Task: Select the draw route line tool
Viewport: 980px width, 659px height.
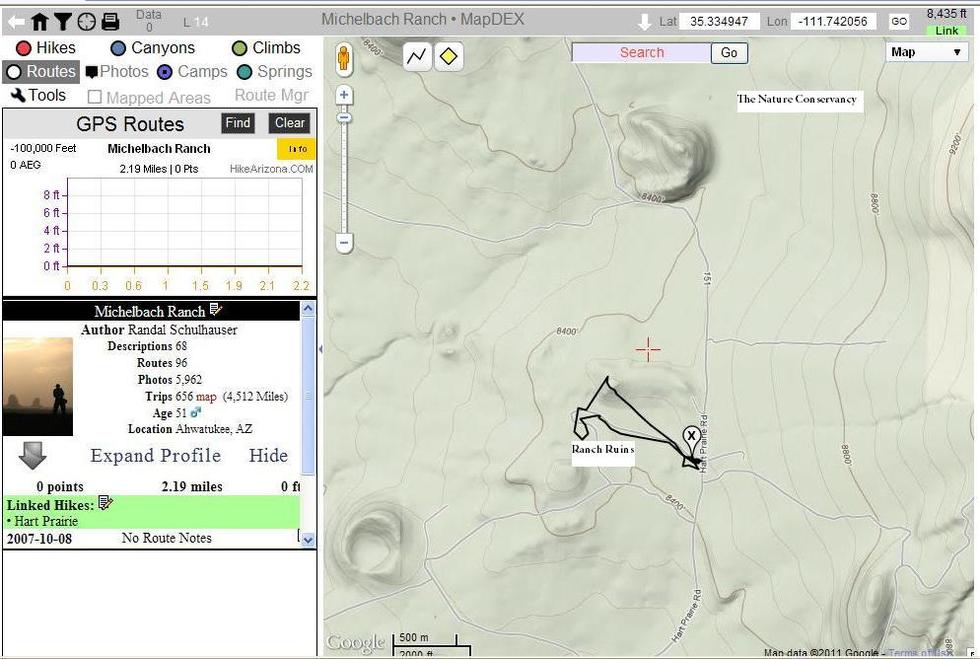Action: point(417,56)
